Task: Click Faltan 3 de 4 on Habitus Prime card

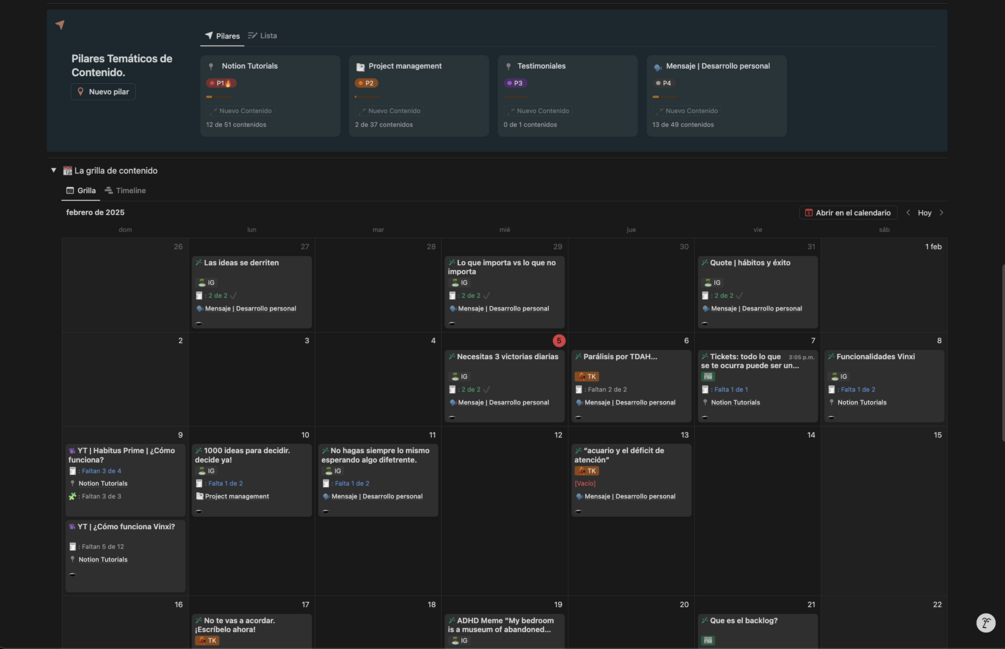Action: 96,471
